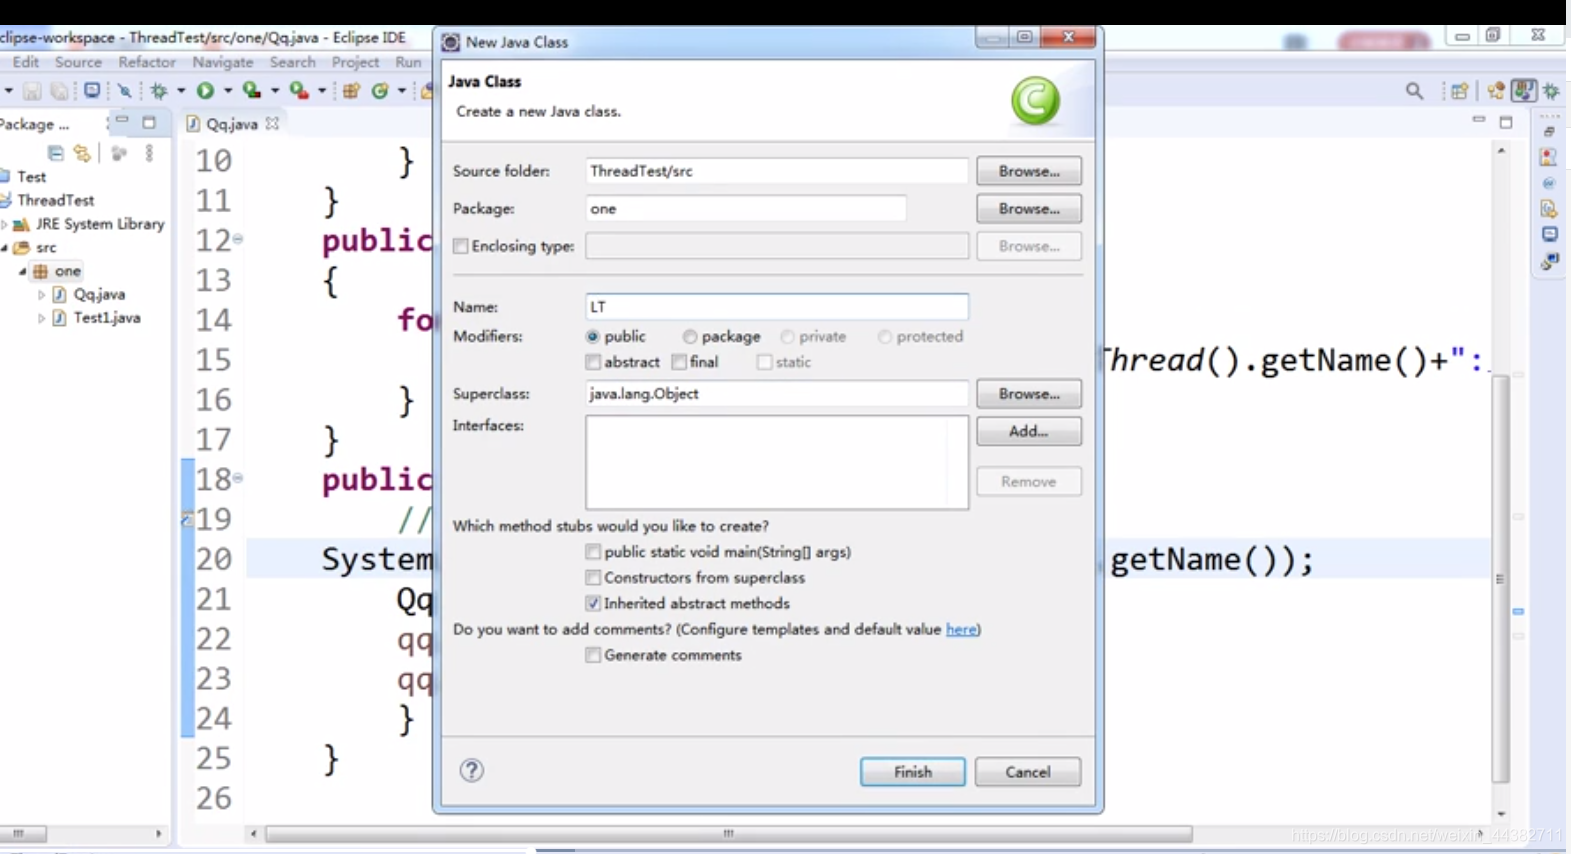The image size is (1571, 854).
Task: Click the Save icon in Eclipse toolbar
Action: pyautogui.click(x=32, y=91)
